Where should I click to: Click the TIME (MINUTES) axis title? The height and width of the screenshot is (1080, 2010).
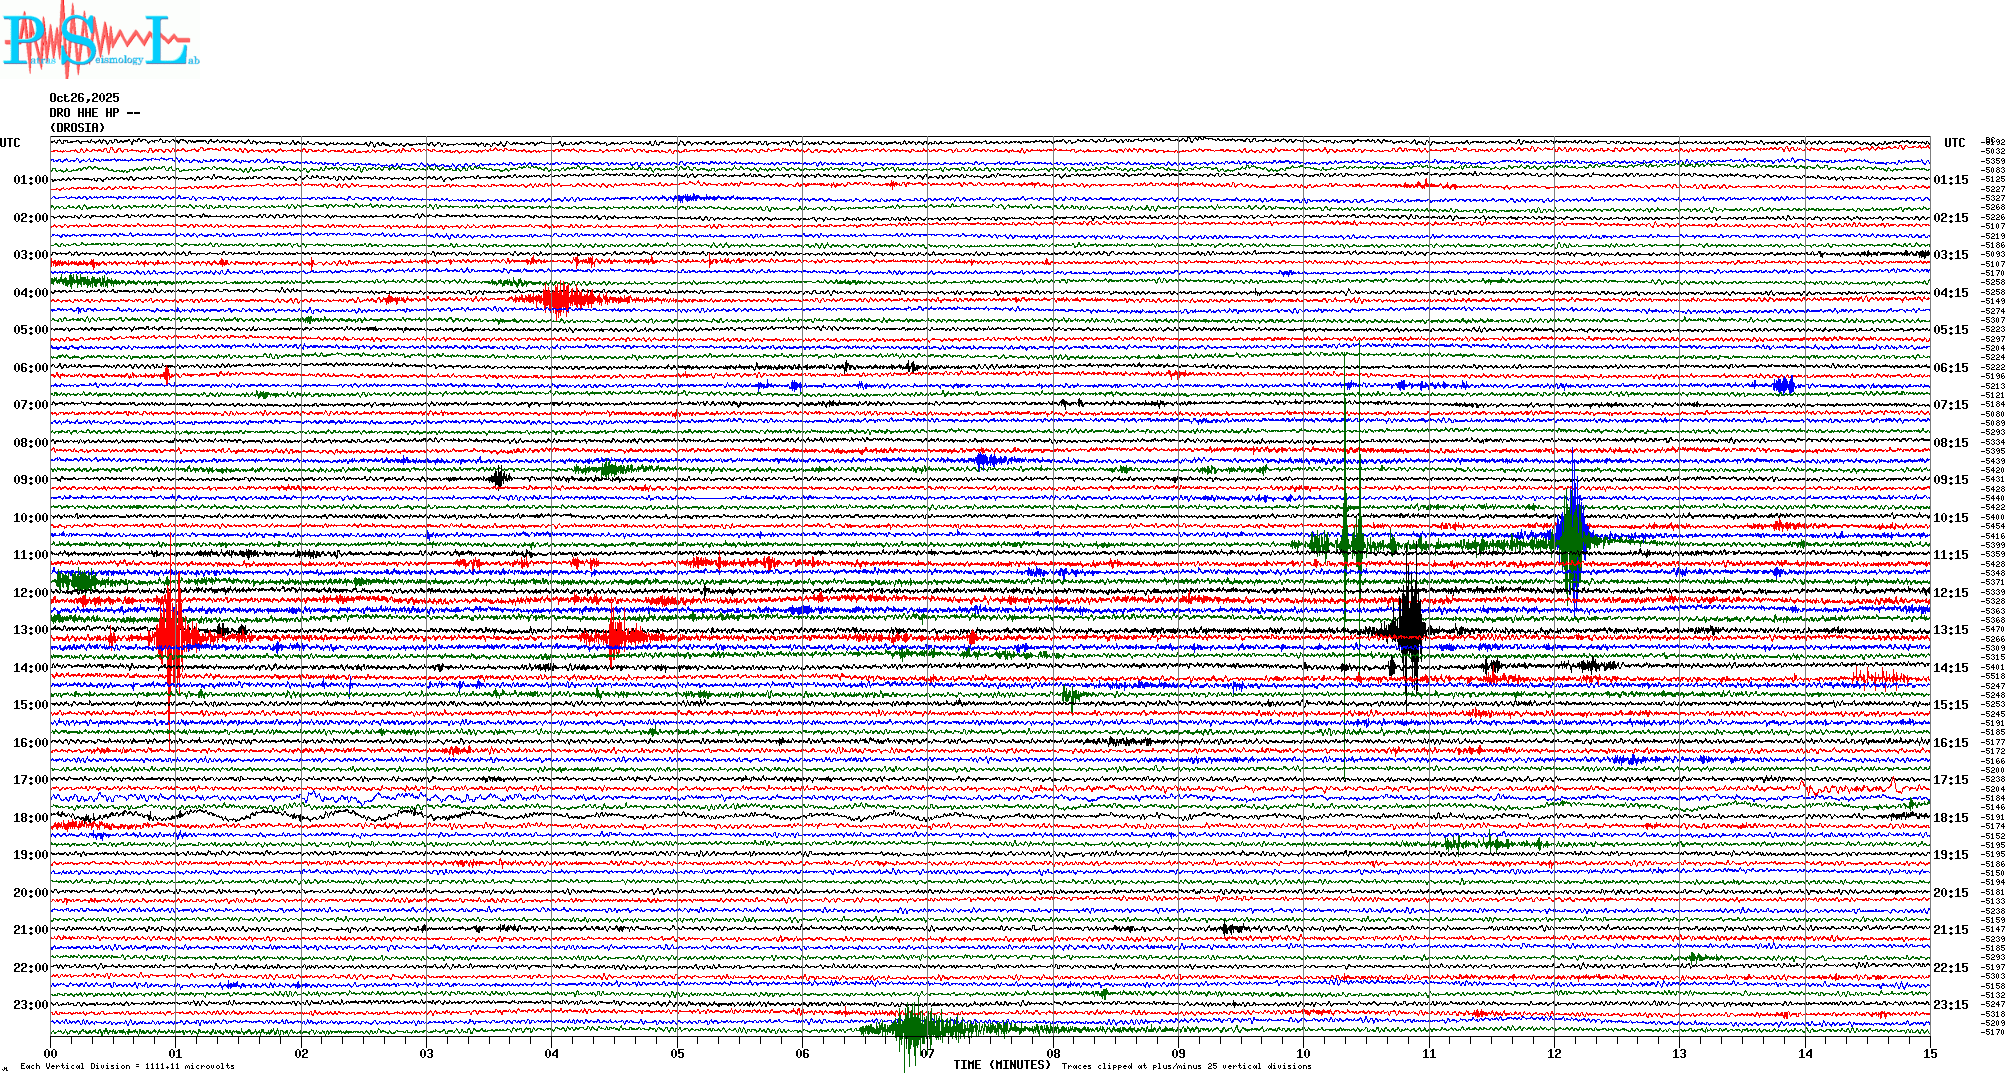1002,1065
